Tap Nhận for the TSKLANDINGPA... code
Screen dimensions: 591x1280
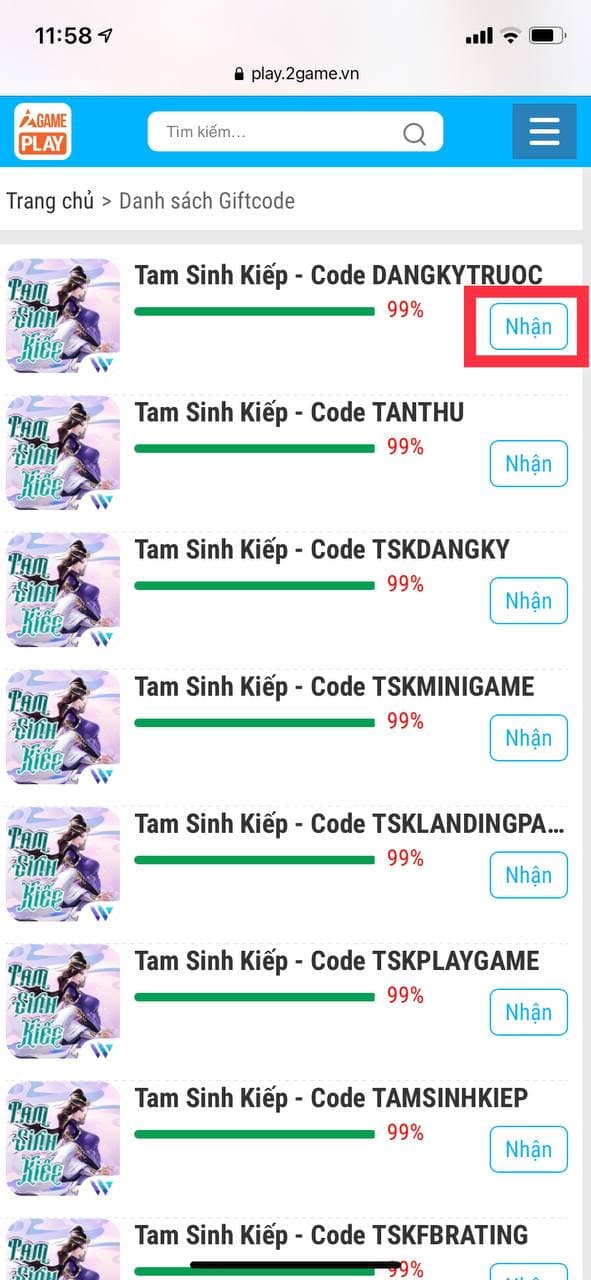[x=528, y=875]
